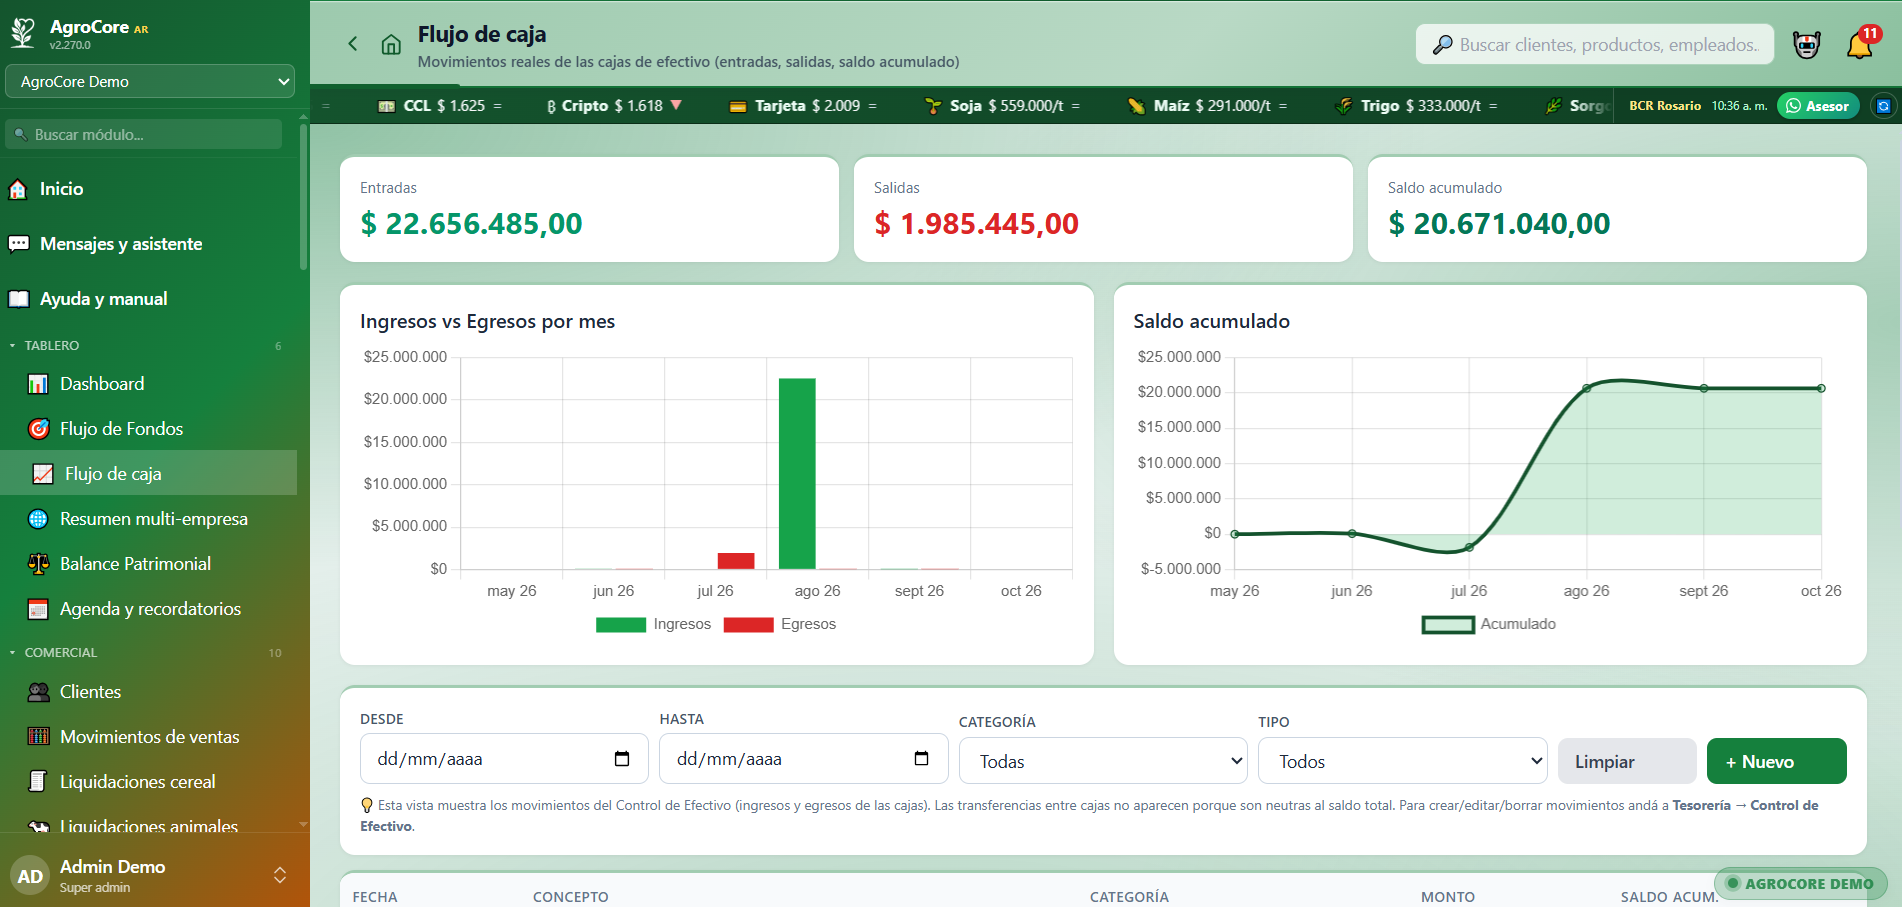Toggle Egresos legend in bar chart

780,624
